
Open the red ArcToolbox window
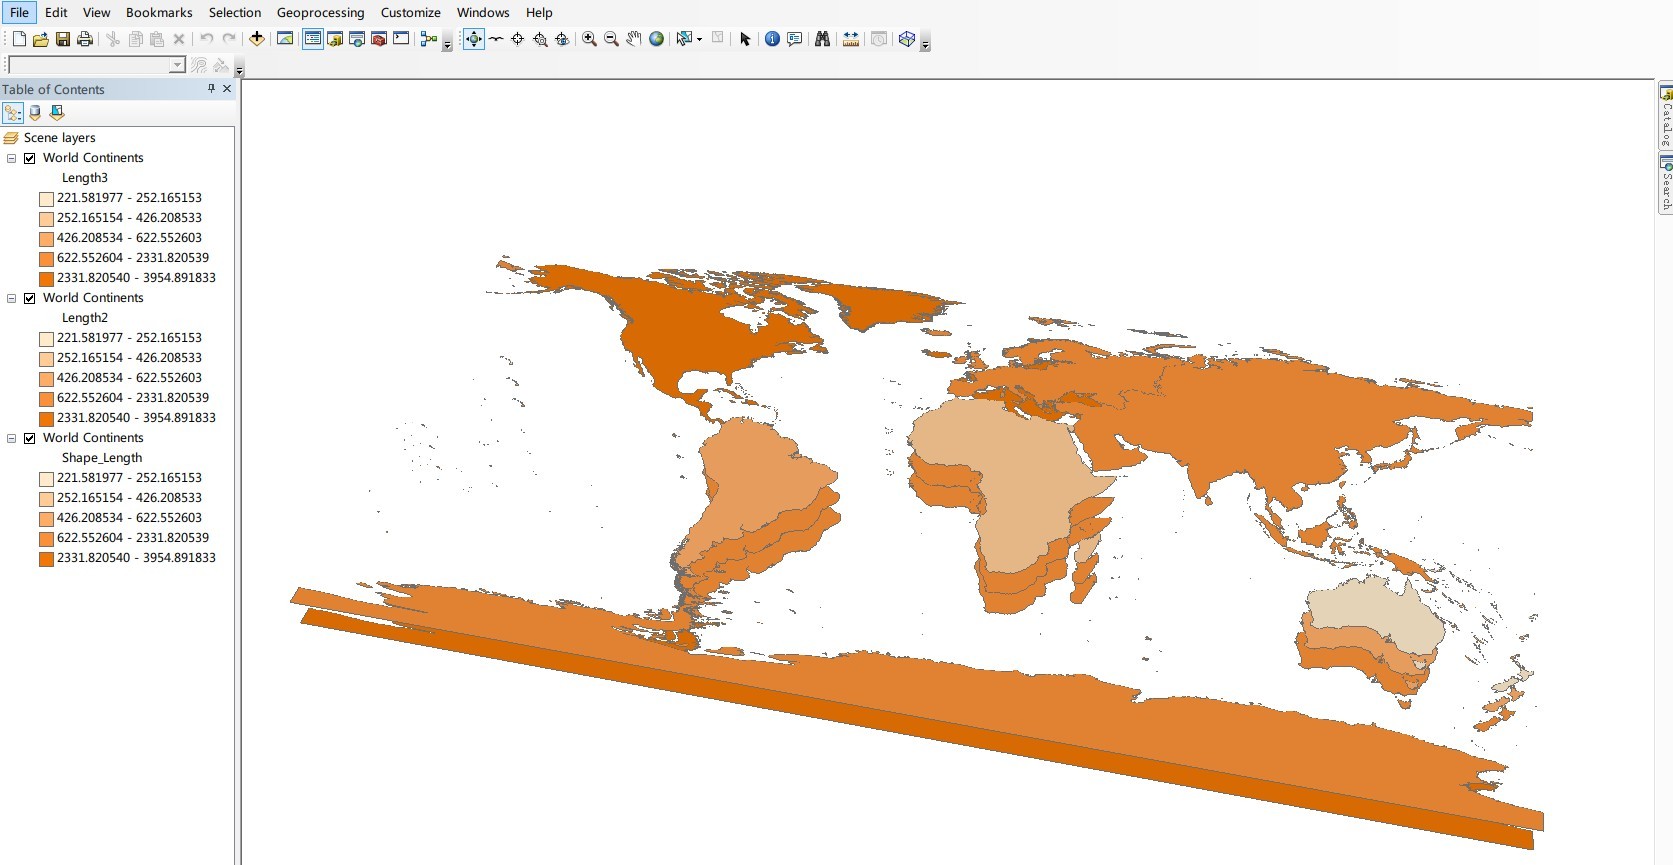[x=379, y=39]
